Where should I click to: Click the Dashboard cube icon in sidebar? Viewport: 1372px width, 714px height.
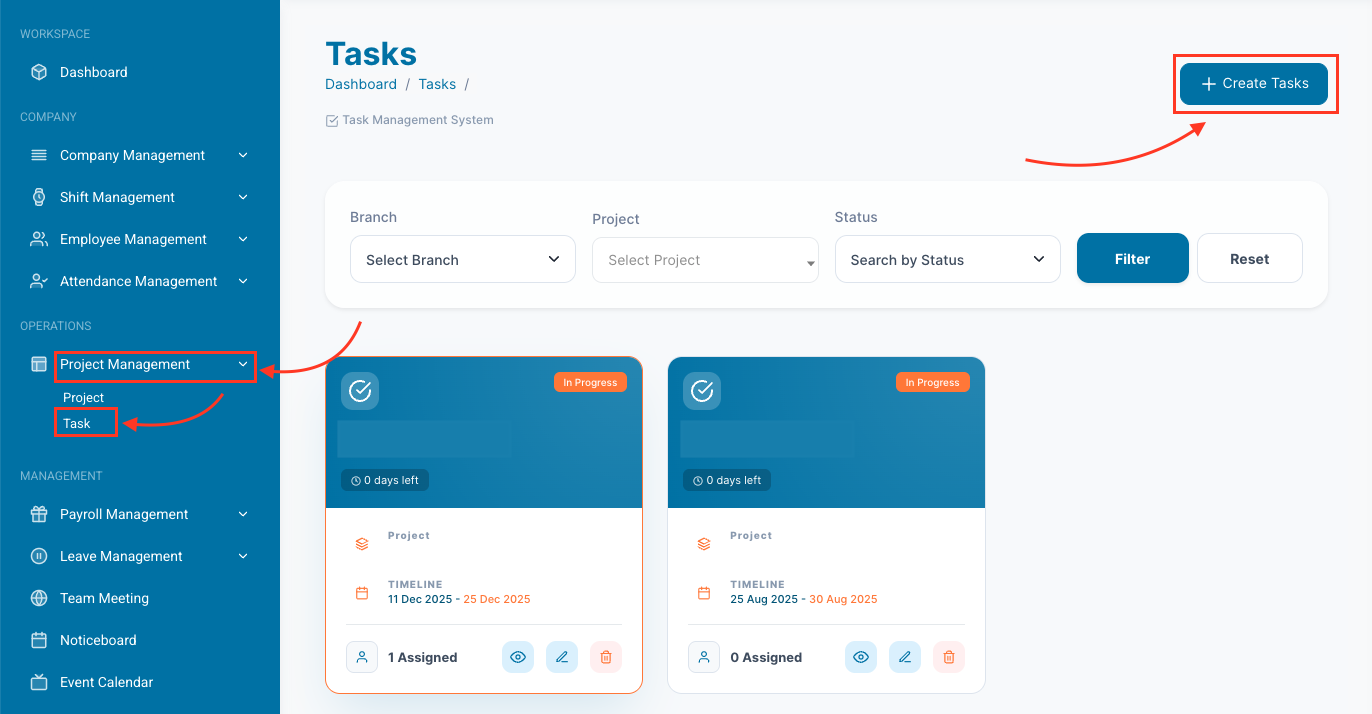pos(39,72)
